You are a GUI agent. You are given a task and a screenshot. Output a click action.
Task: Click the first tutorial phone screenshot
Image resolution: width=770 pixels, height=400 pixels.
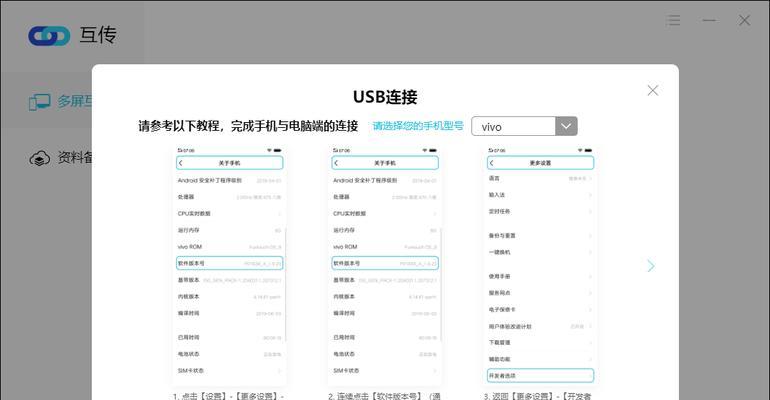230,265
